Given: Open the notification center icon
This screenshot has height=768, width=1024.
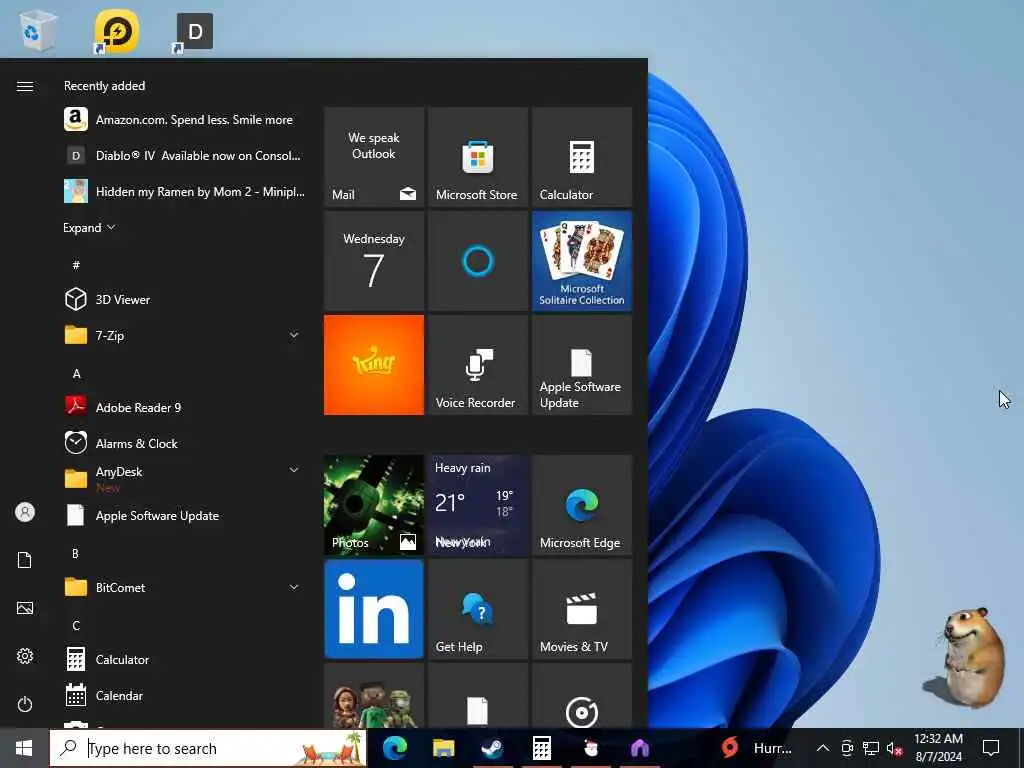Looking at the screenshot, I should click(991, 748).
